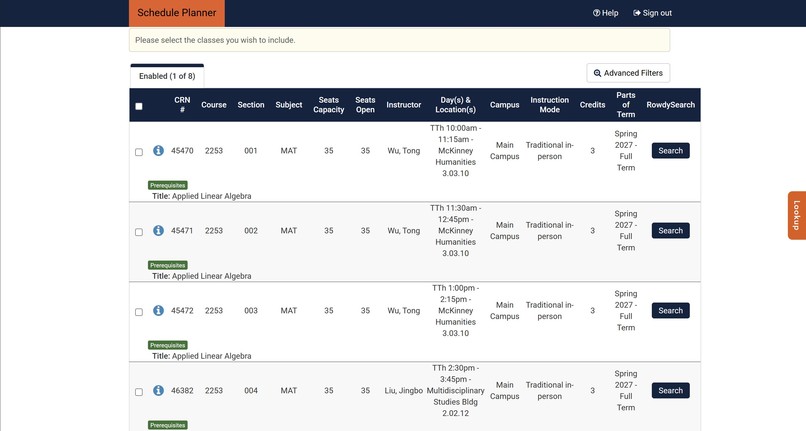
Task: Show Prerequisites badge for section 003
Action: pyautogui.click(x=168, y=345)
